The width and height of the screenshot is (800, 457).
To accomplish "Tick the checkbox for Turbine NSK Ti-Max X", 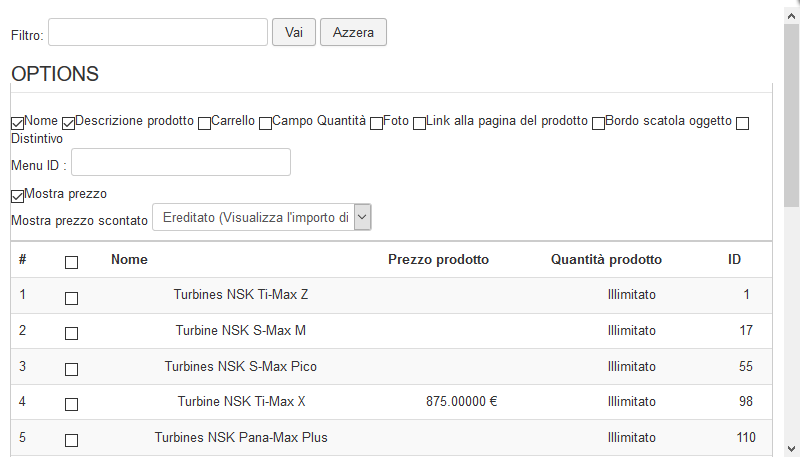I will tap(71, 405).
